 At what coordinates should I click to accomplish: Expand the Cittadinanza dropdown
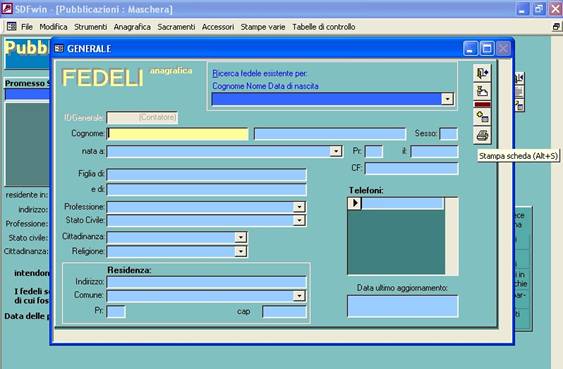[x=240, y=237]
